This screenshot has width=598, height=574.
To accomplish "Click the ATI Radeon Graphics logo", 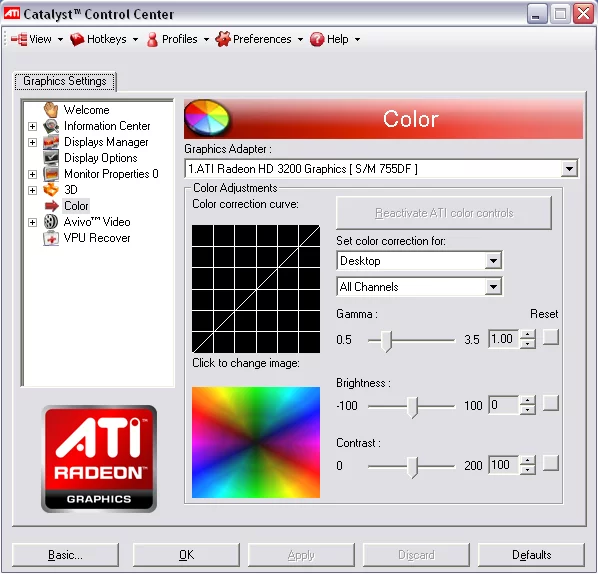I will tap(99, 458).
